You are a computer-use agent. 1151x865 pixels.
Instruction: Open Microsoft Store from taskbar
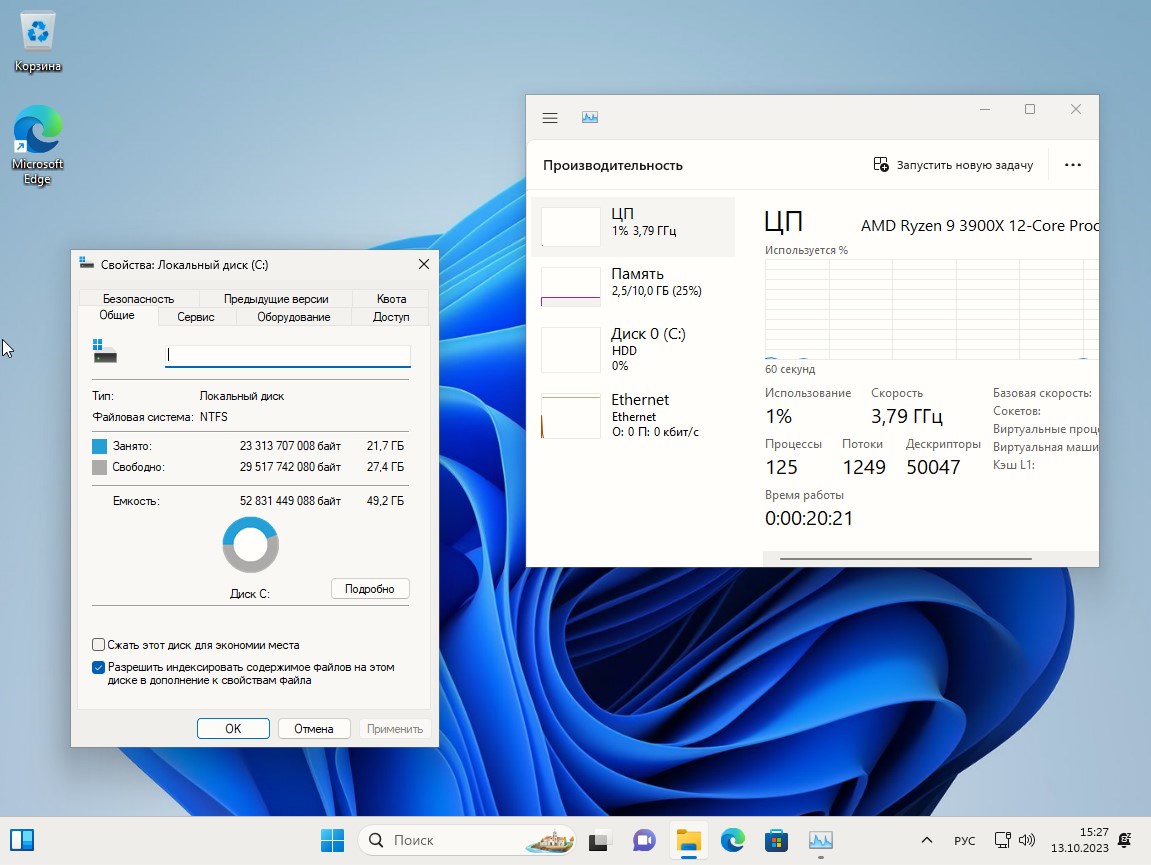pos(776,840)
